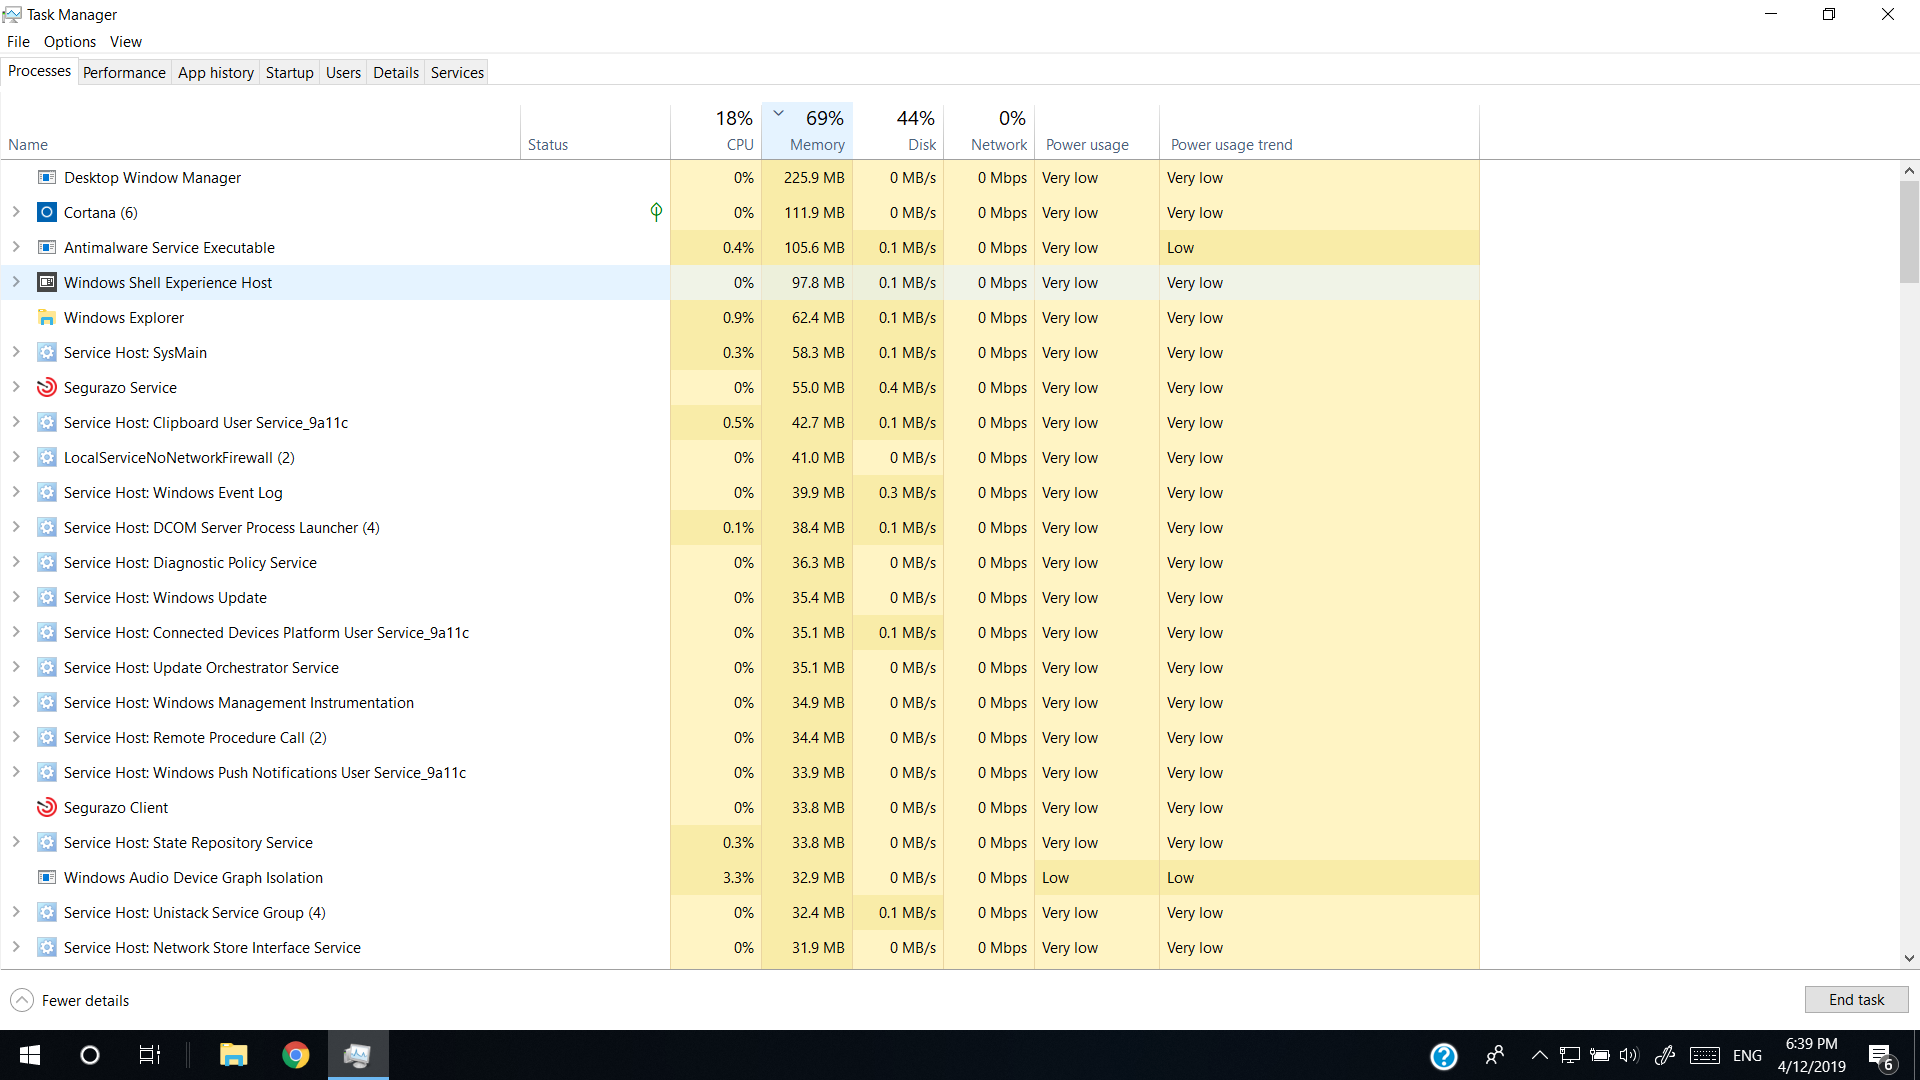
Task: Click the vertical scrollbar thumb
Action: pos(1909,232)
